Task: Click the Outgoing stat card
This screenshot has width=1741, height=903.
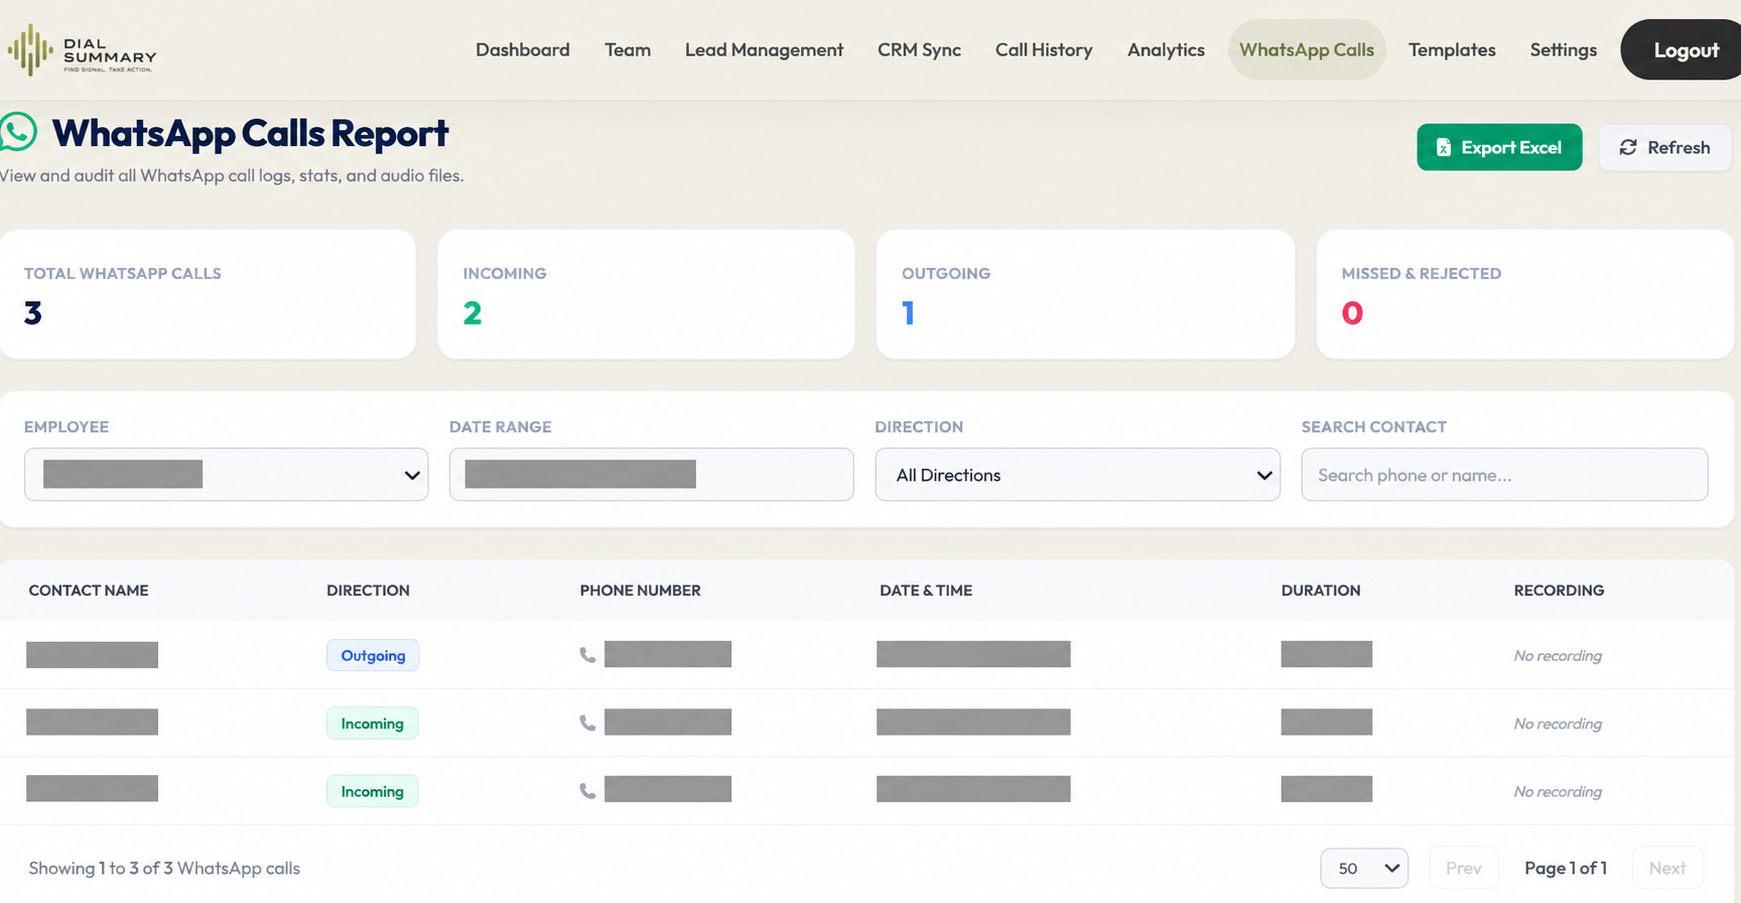Action: (x=1085, y=294)
